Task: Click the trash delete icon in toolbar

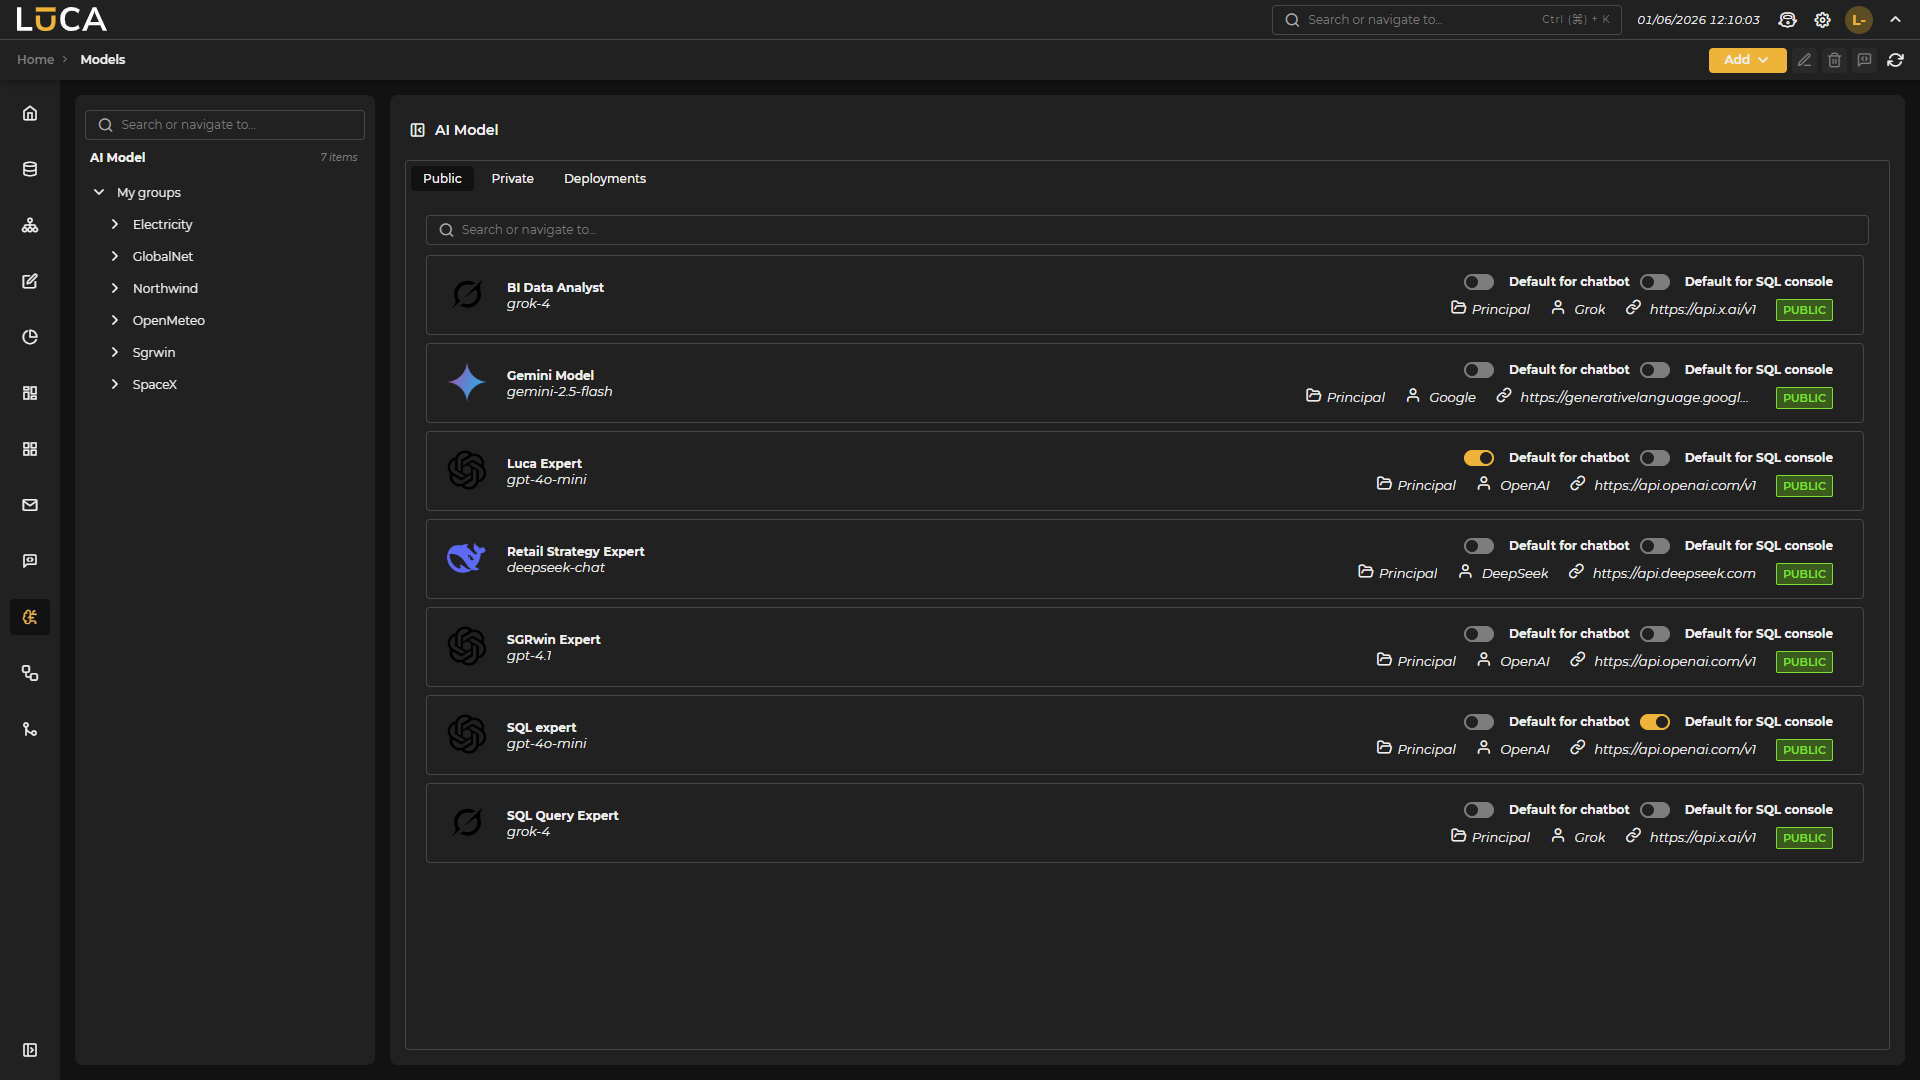Action: 1834,60
